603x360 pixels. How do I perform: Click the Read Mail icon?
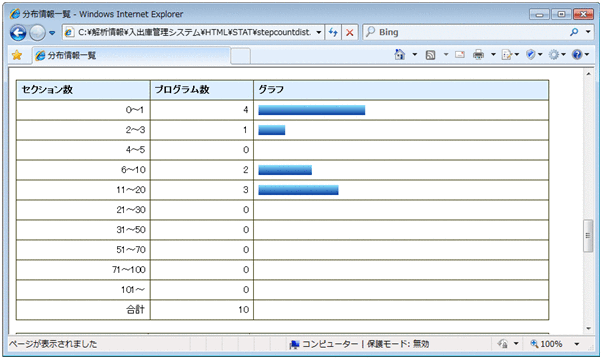460,55
